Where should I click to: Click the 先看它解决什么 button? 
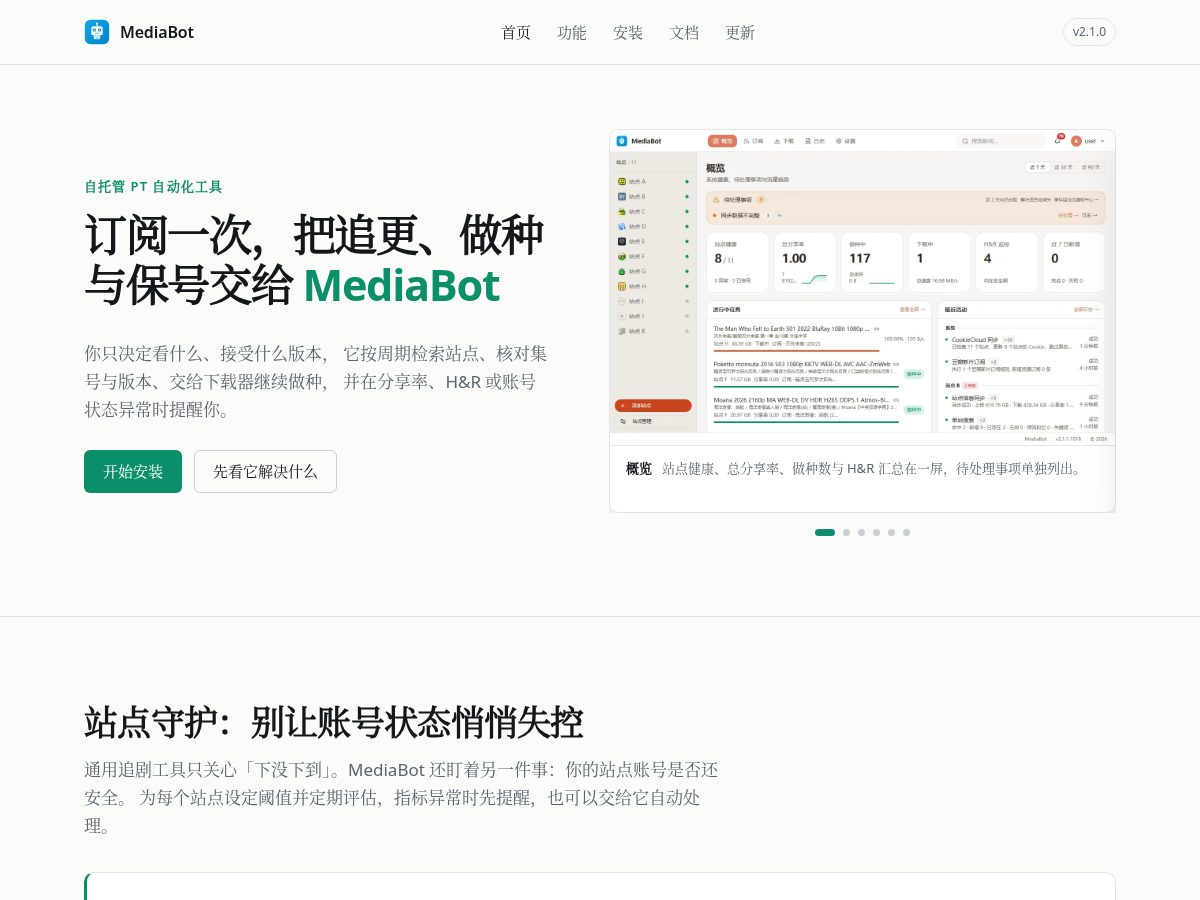click(265, 471)
